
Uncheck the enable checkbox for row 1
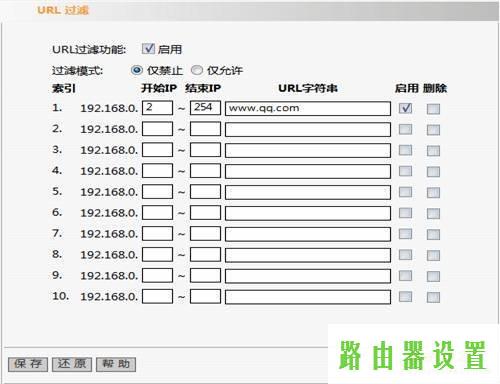pos(405,108)
